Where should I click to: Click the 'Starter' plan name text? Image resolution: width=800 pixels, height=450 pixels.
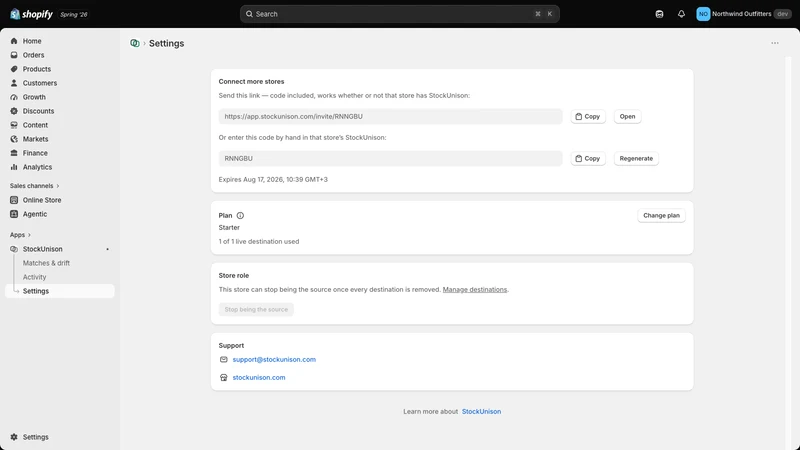click(229, 228)
